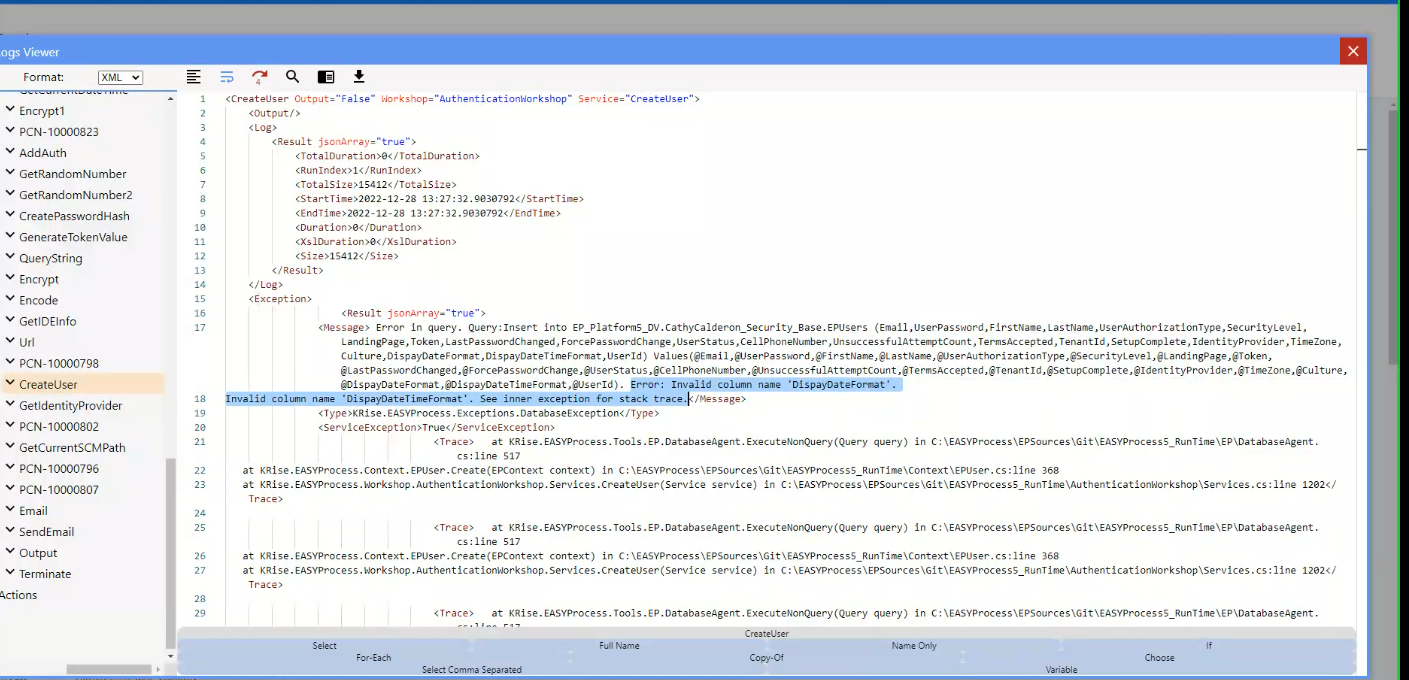Select the Terminate tree item
The image size is (1409, 680).
45,574
